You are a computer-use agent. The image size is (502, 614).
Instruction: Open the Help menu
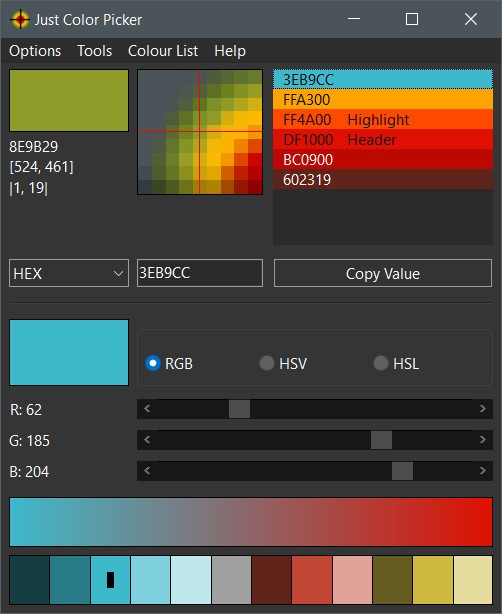[x=230, y=51]
